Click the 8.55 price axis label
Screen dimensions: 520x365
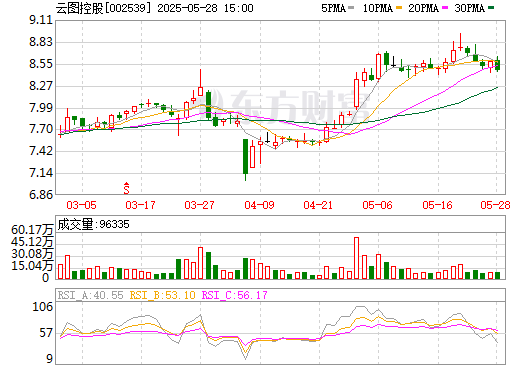coord(41,64)
